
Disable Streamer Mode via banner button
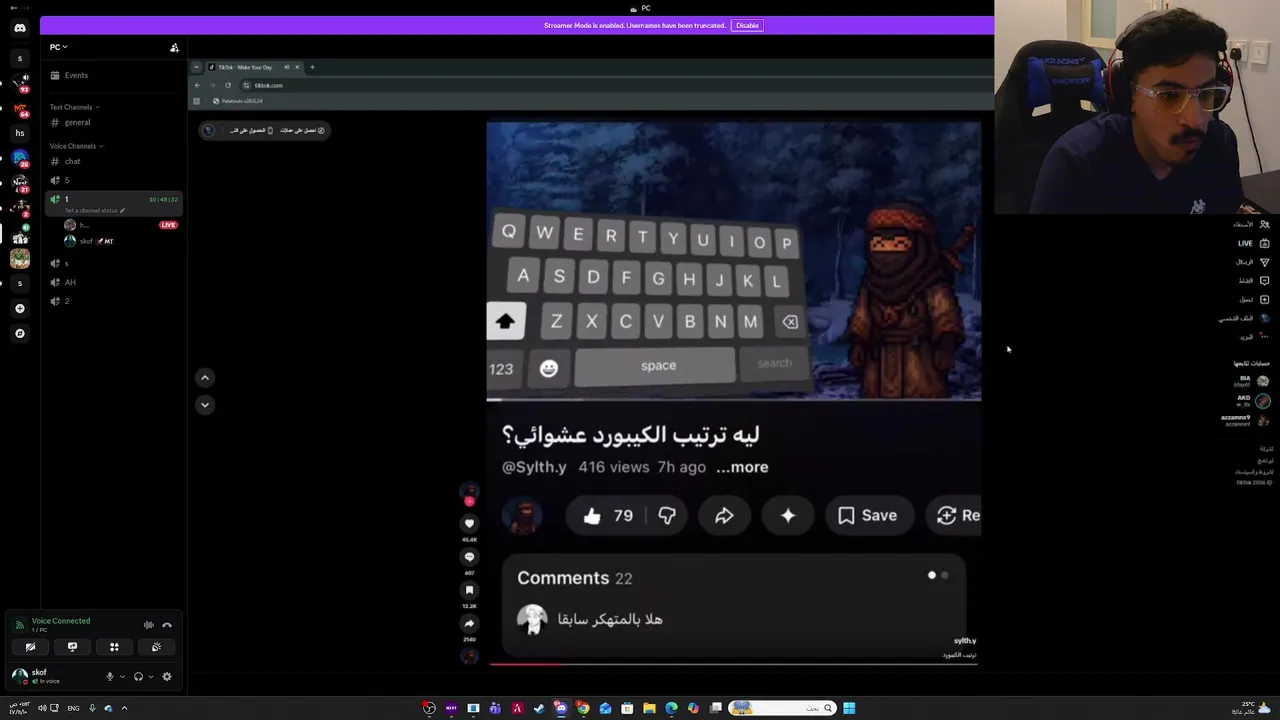coord(747,25)
